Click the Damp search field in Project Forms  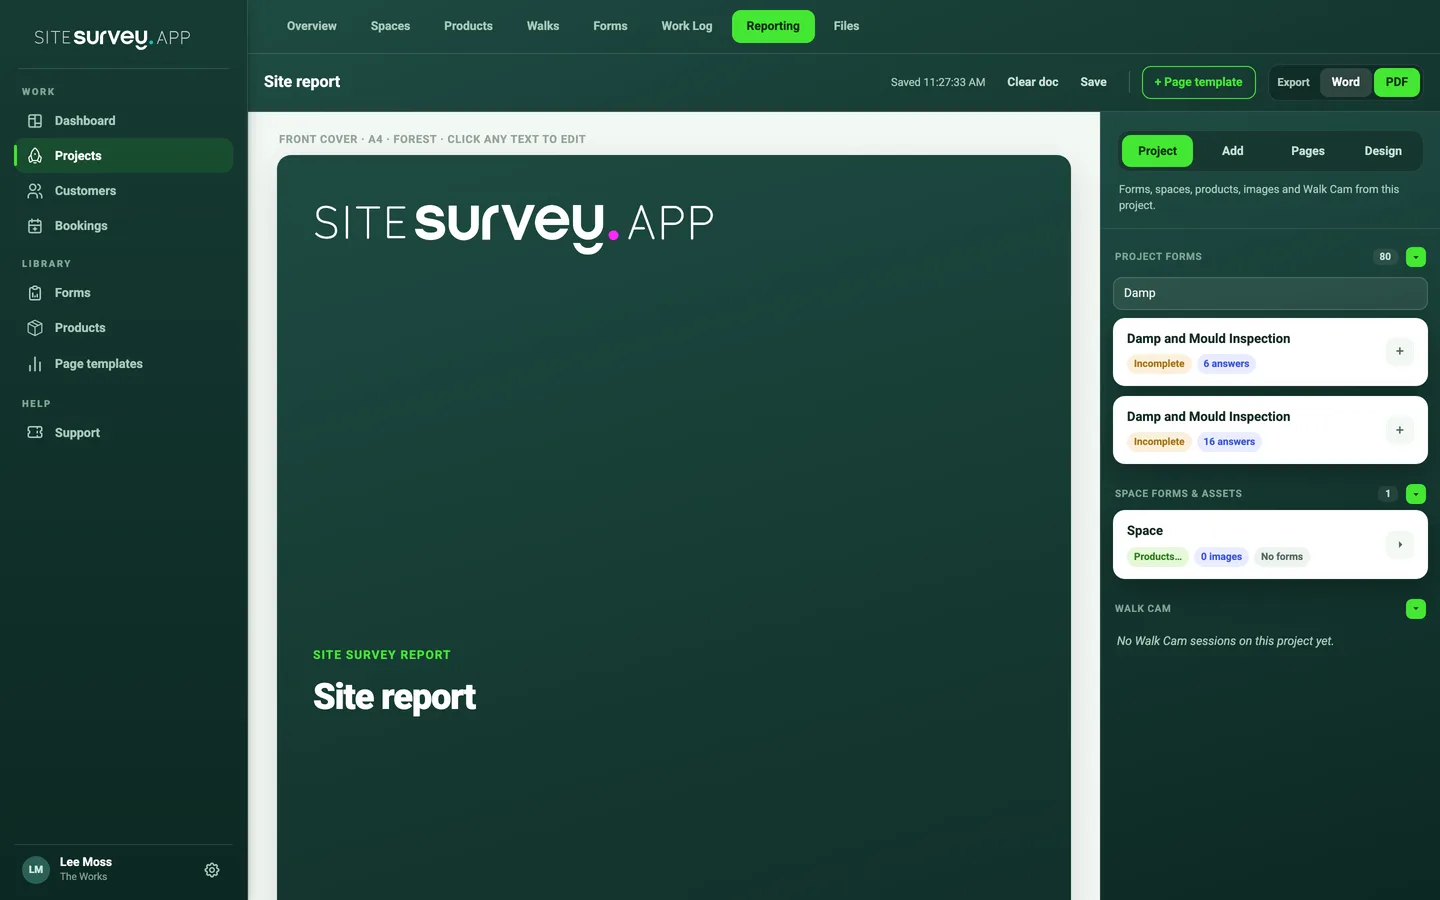[1270, 293]
